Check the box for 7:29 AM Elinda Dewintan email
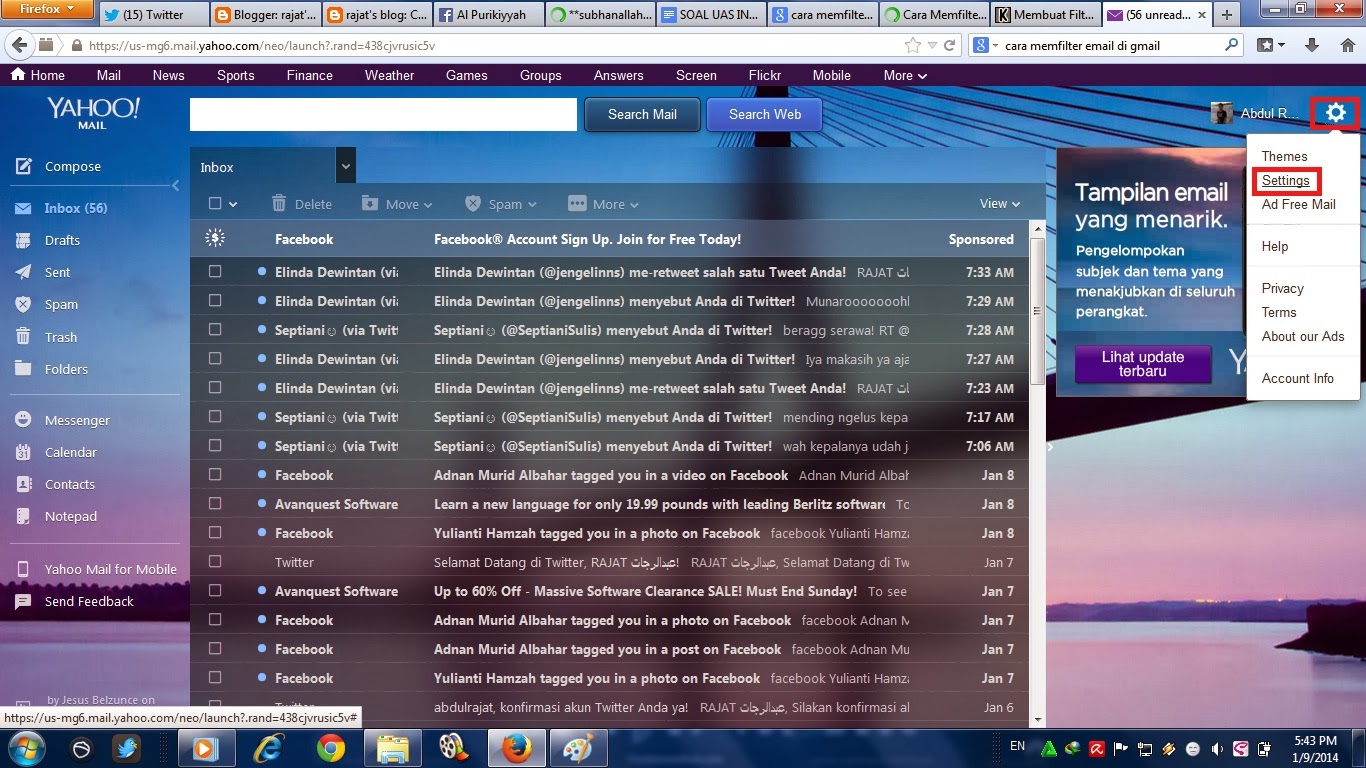Viewport: 1366px width, 768px height. [214, 300]
